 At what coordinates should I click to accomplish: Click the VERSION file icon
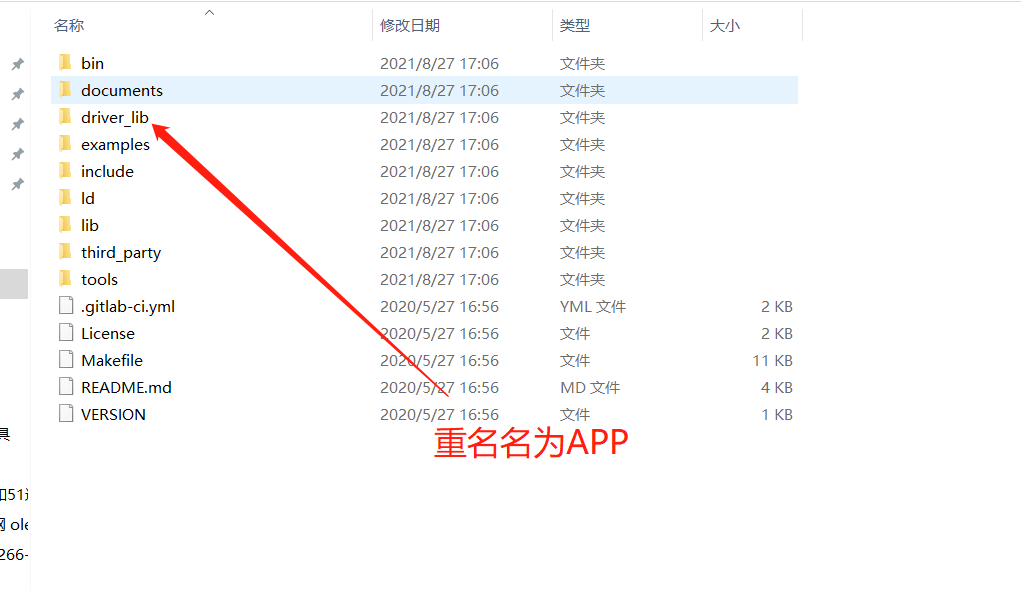[x=66, y=414]
